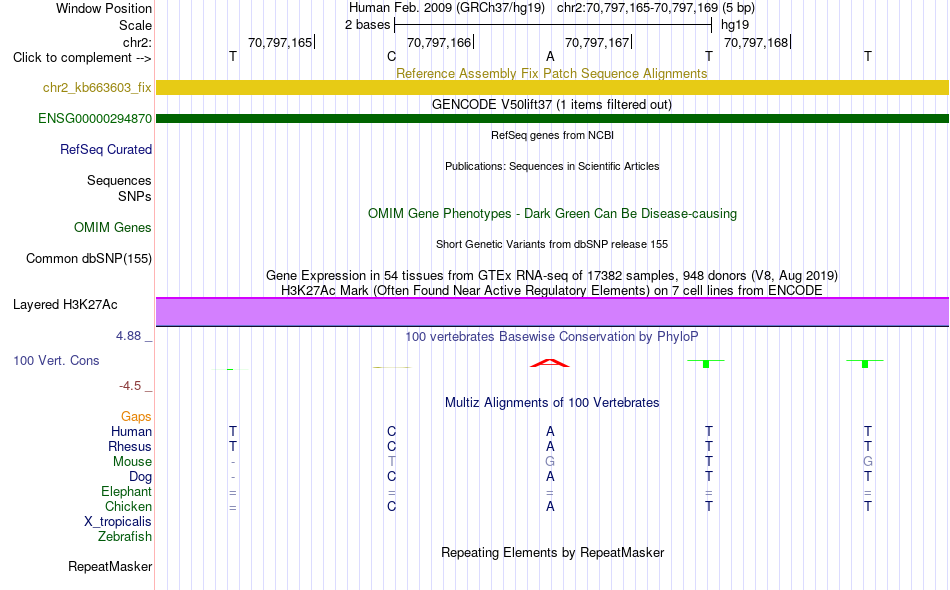950x590 pixels.
Task: Click the base C in the complement row
Action: point(391,56)
